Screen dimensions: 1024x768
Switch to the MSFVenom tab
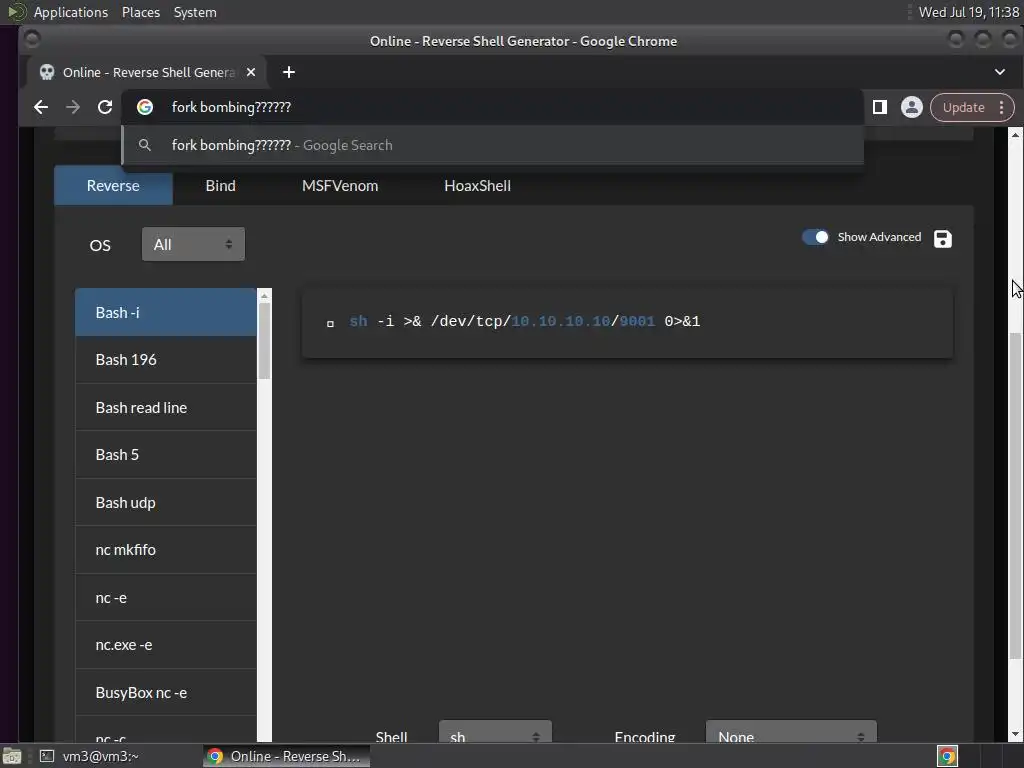[x=340, y=185]
